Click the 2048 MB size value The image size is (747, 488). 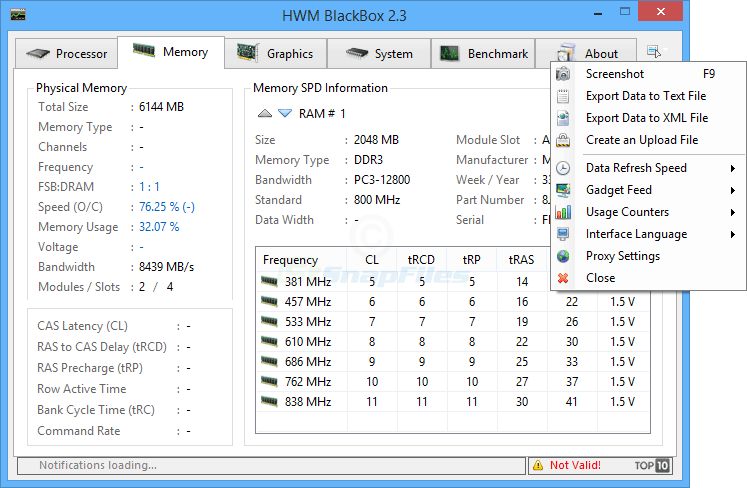(x=376, y=140)
